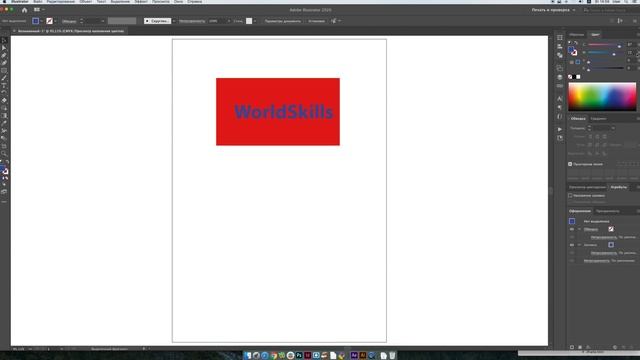Expand the Обводка row in Appearance panel

click(579, 229)
